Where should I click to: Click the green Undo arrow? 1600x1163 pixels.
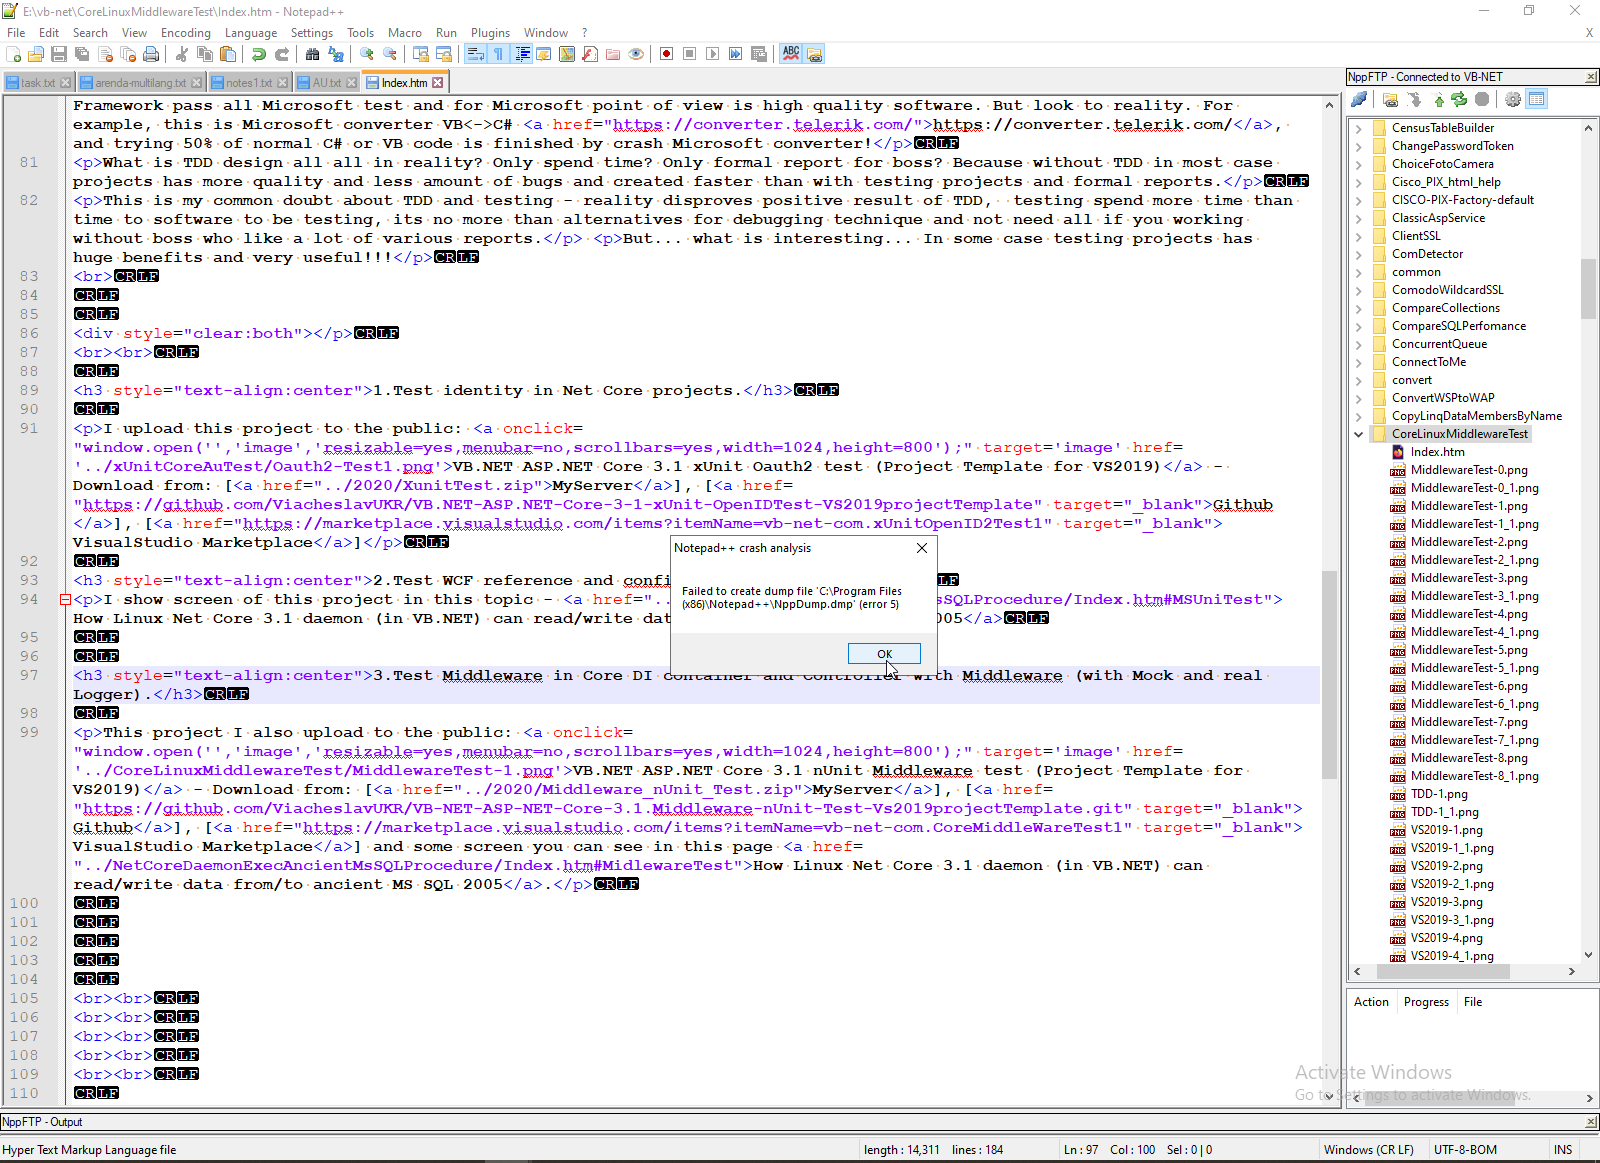pyautogui.click(x=258, y=54)
